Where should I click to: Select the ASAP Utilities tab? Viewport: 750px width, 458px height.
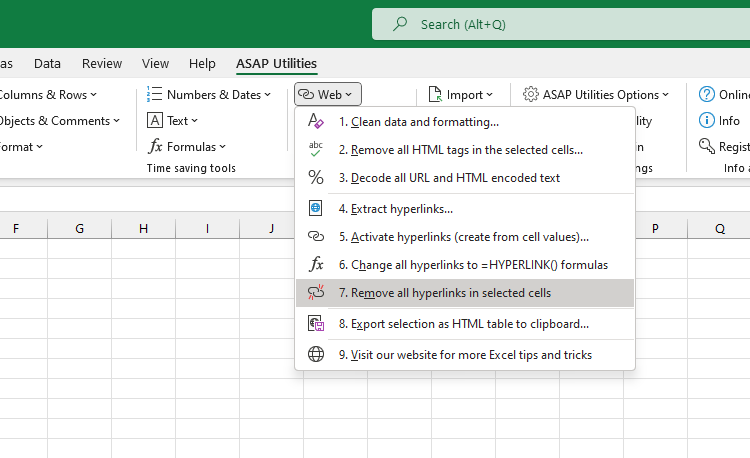tap(276, 64)
